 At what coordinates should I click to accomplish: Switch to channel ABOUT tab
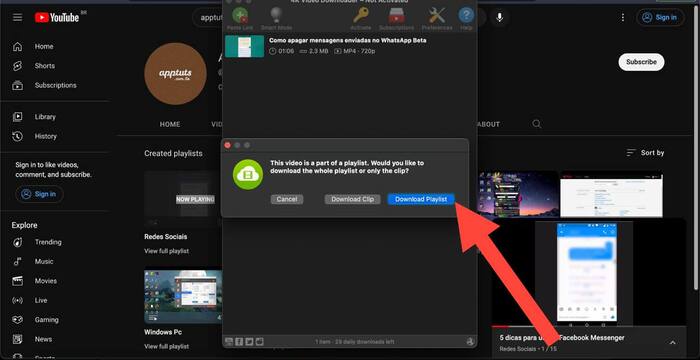tap(489, 124)
